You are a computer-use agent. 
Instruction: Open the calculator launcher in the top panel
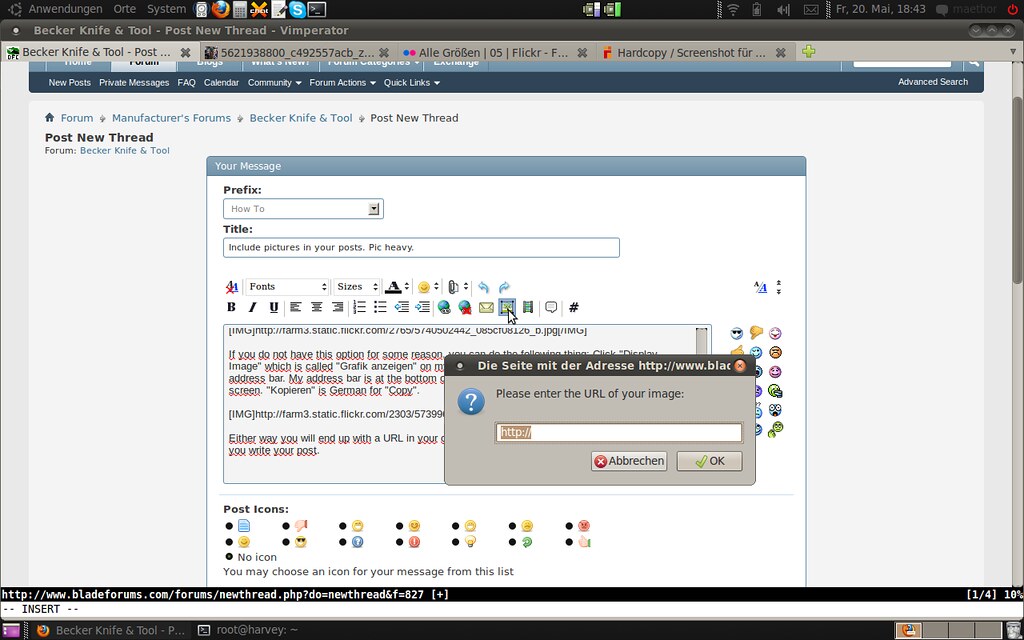pos(240,9)
